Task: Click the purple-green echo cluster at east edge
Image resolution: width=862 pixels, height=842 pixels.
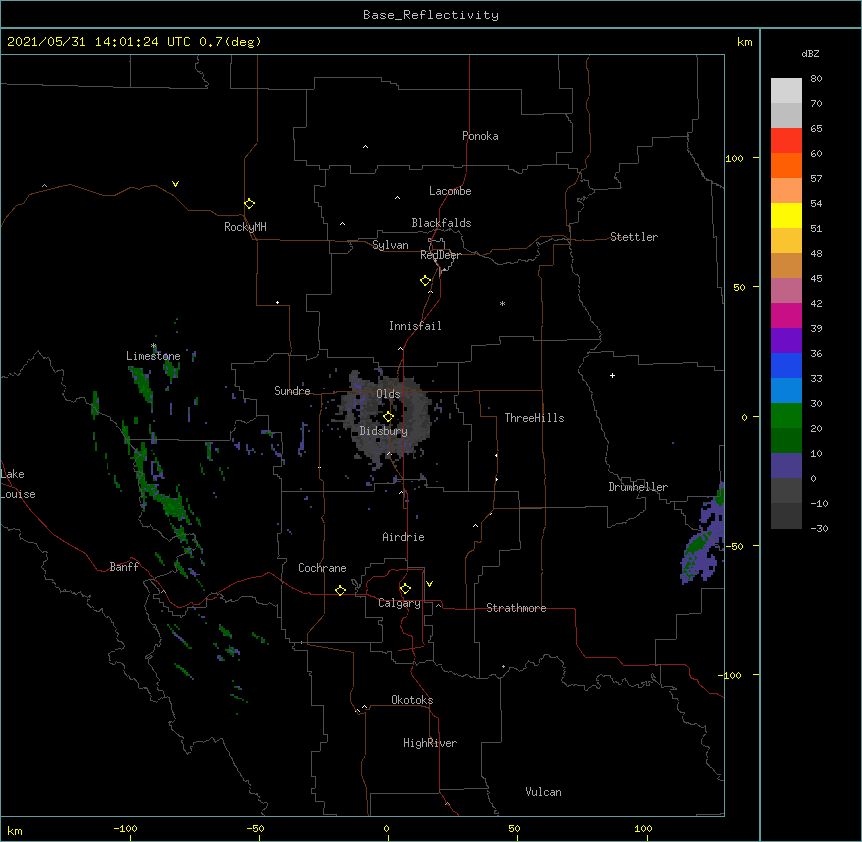Action: point(703,534)
